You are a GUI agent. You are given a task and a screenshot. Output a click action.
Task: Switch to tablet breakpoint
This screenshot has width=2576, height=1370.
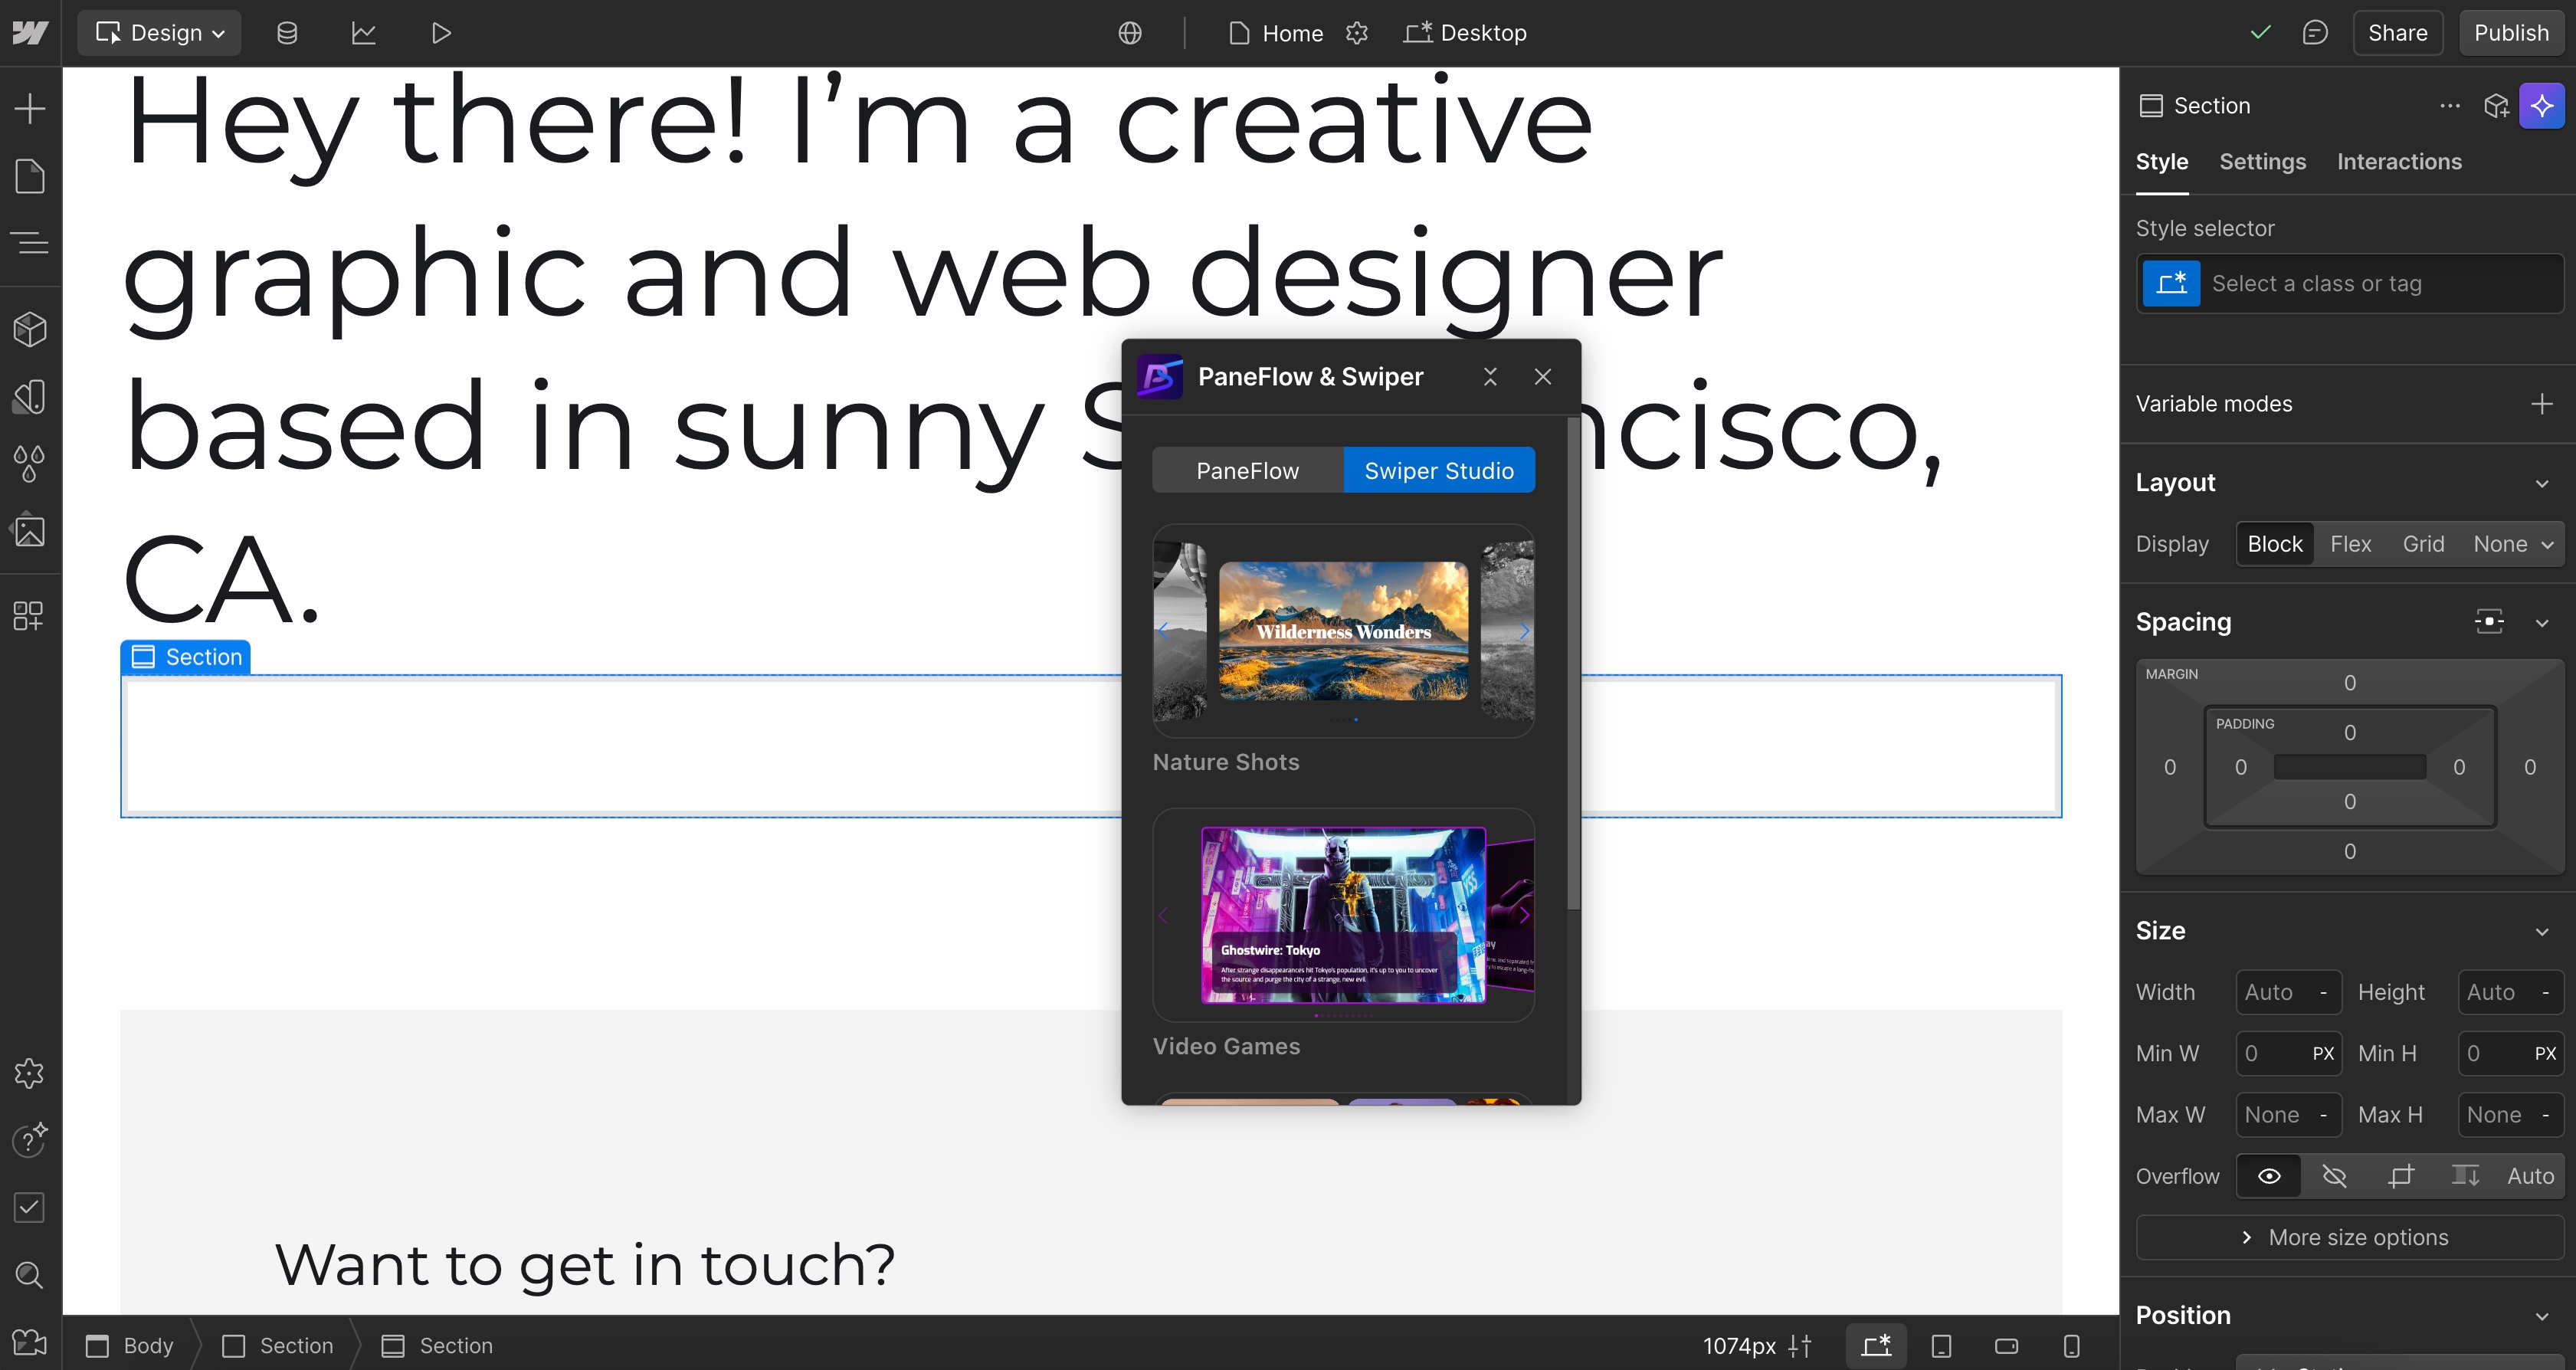1941,1345
